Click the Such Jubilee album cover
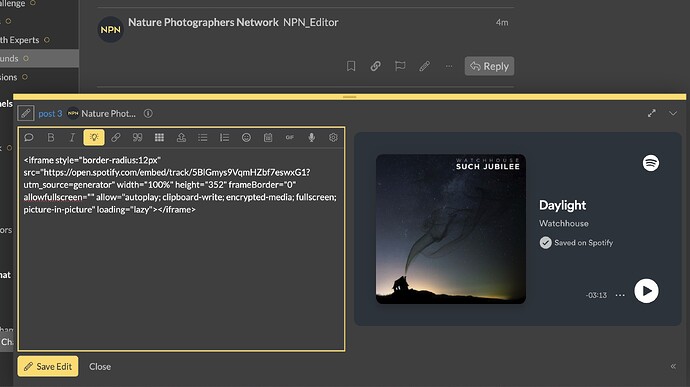The height and width of the screenshot is (387, 690). (451, 229)
